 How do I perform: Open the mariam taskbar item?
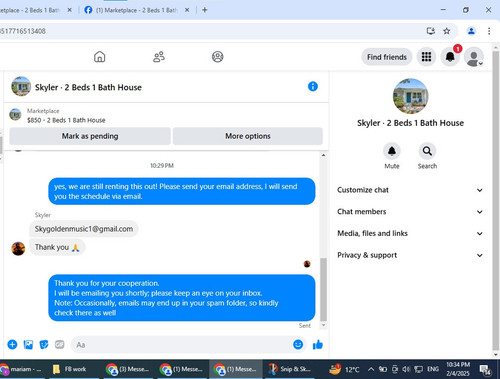[22, 369]
